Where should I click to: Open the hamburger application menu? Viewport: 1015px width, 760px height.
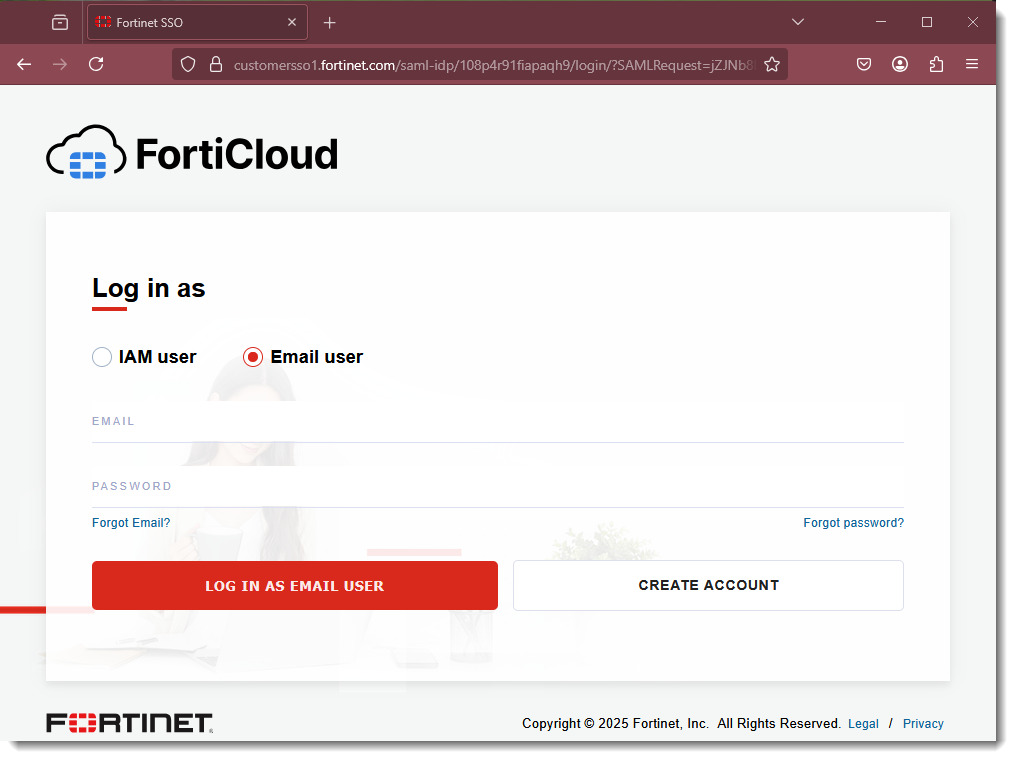(971, 64)
